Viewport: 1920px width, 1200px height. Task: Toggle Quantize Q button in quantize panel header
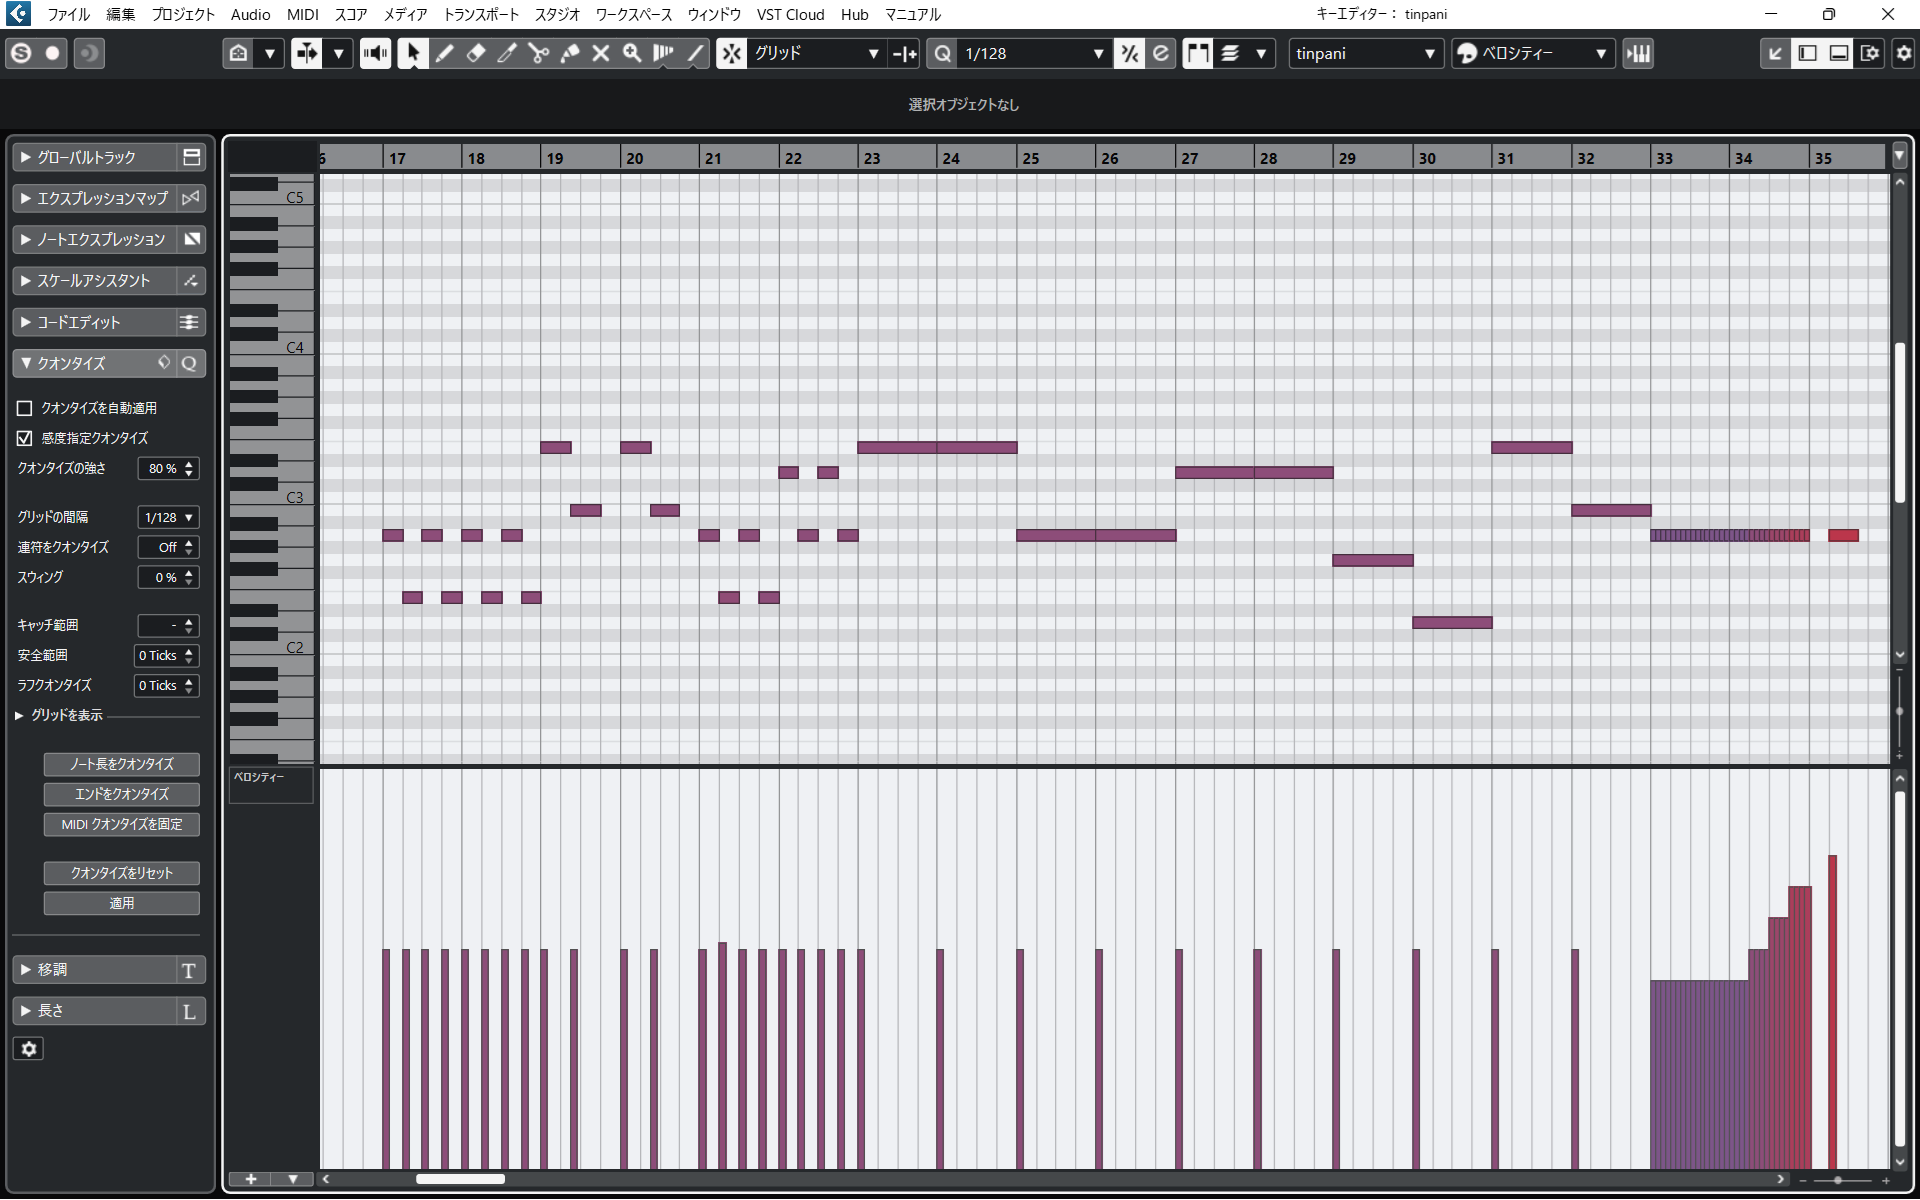pos(189,364)
